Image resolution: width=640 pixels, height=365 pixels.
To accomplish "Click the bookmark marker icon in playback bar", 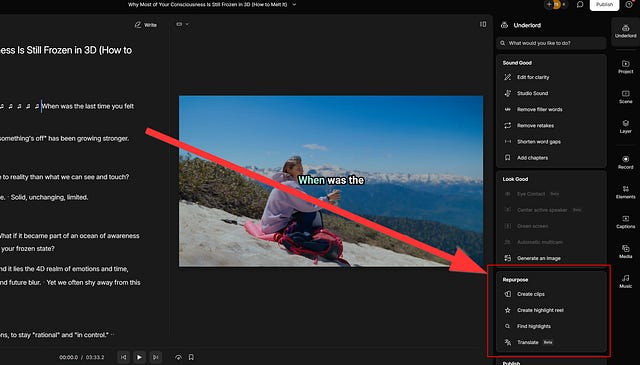I will 191,357.
